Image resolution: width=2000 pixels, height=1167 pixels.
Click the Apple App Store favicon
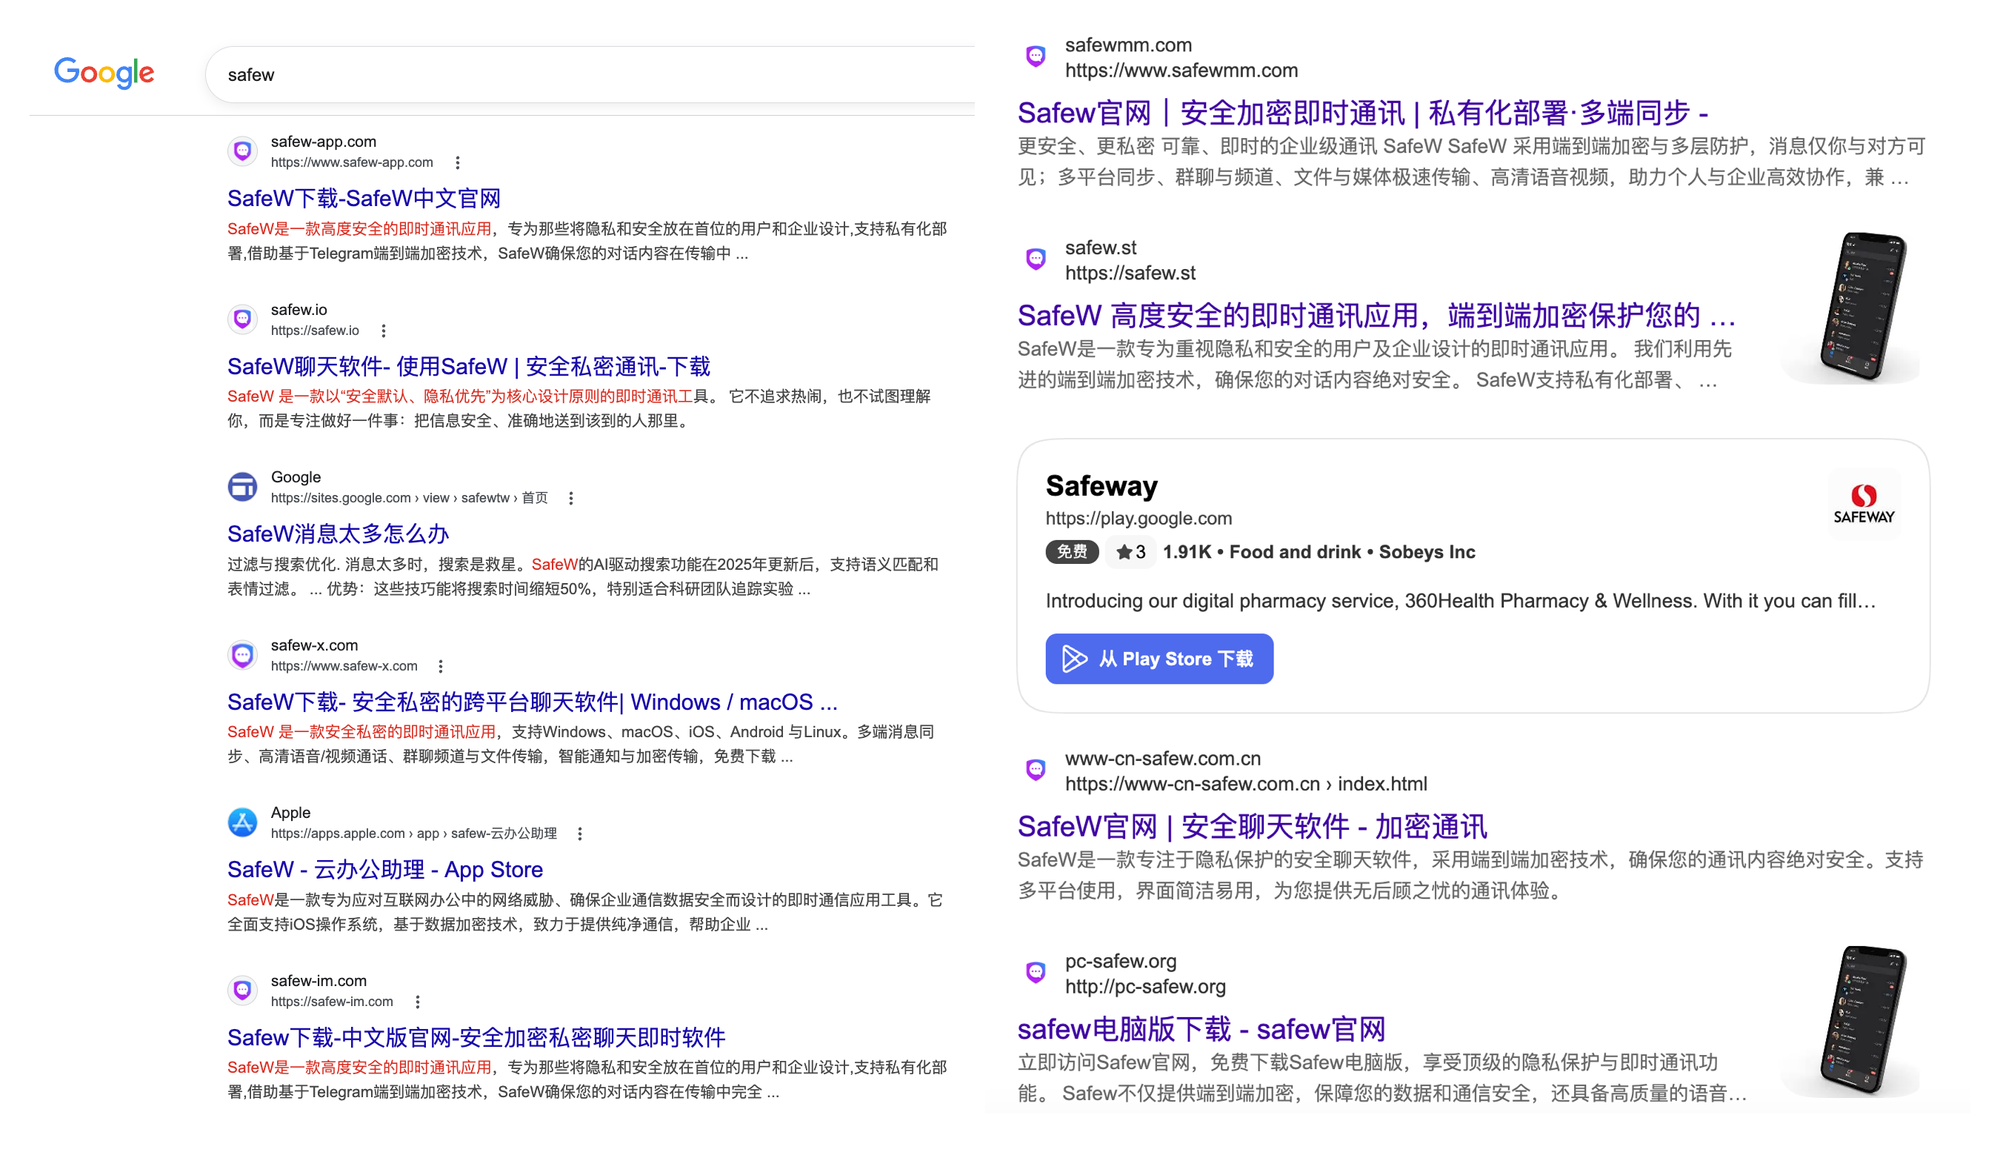point(242,822)
